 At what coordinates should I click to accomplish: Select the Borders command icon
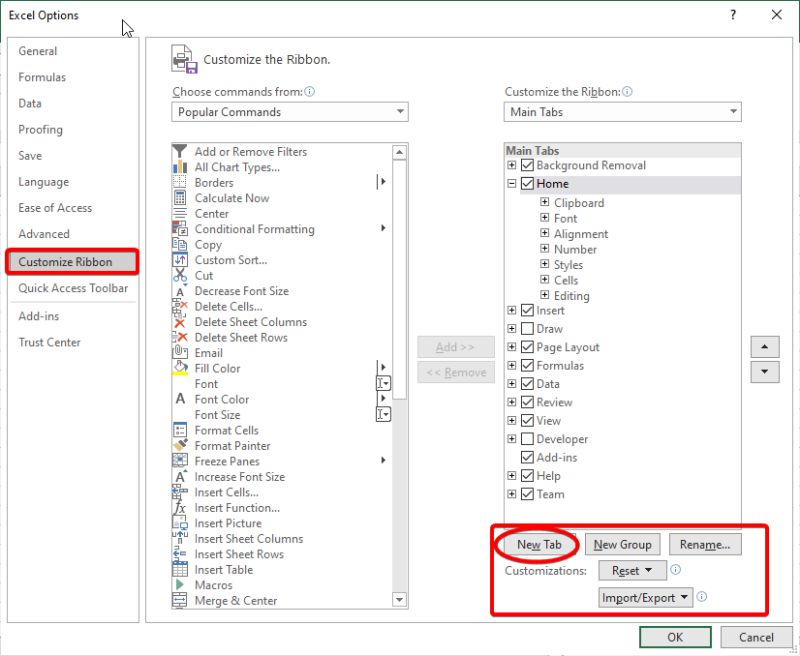pos(181,182)
